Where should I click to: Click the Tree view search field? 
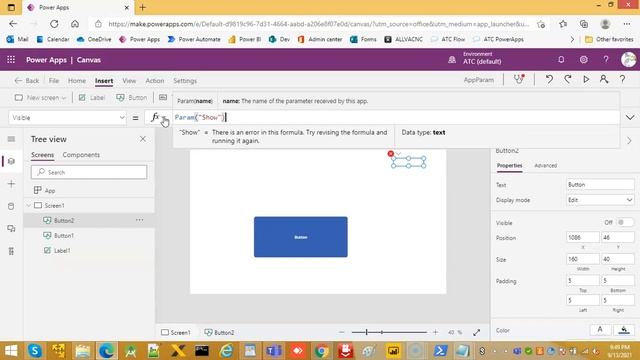89,172
